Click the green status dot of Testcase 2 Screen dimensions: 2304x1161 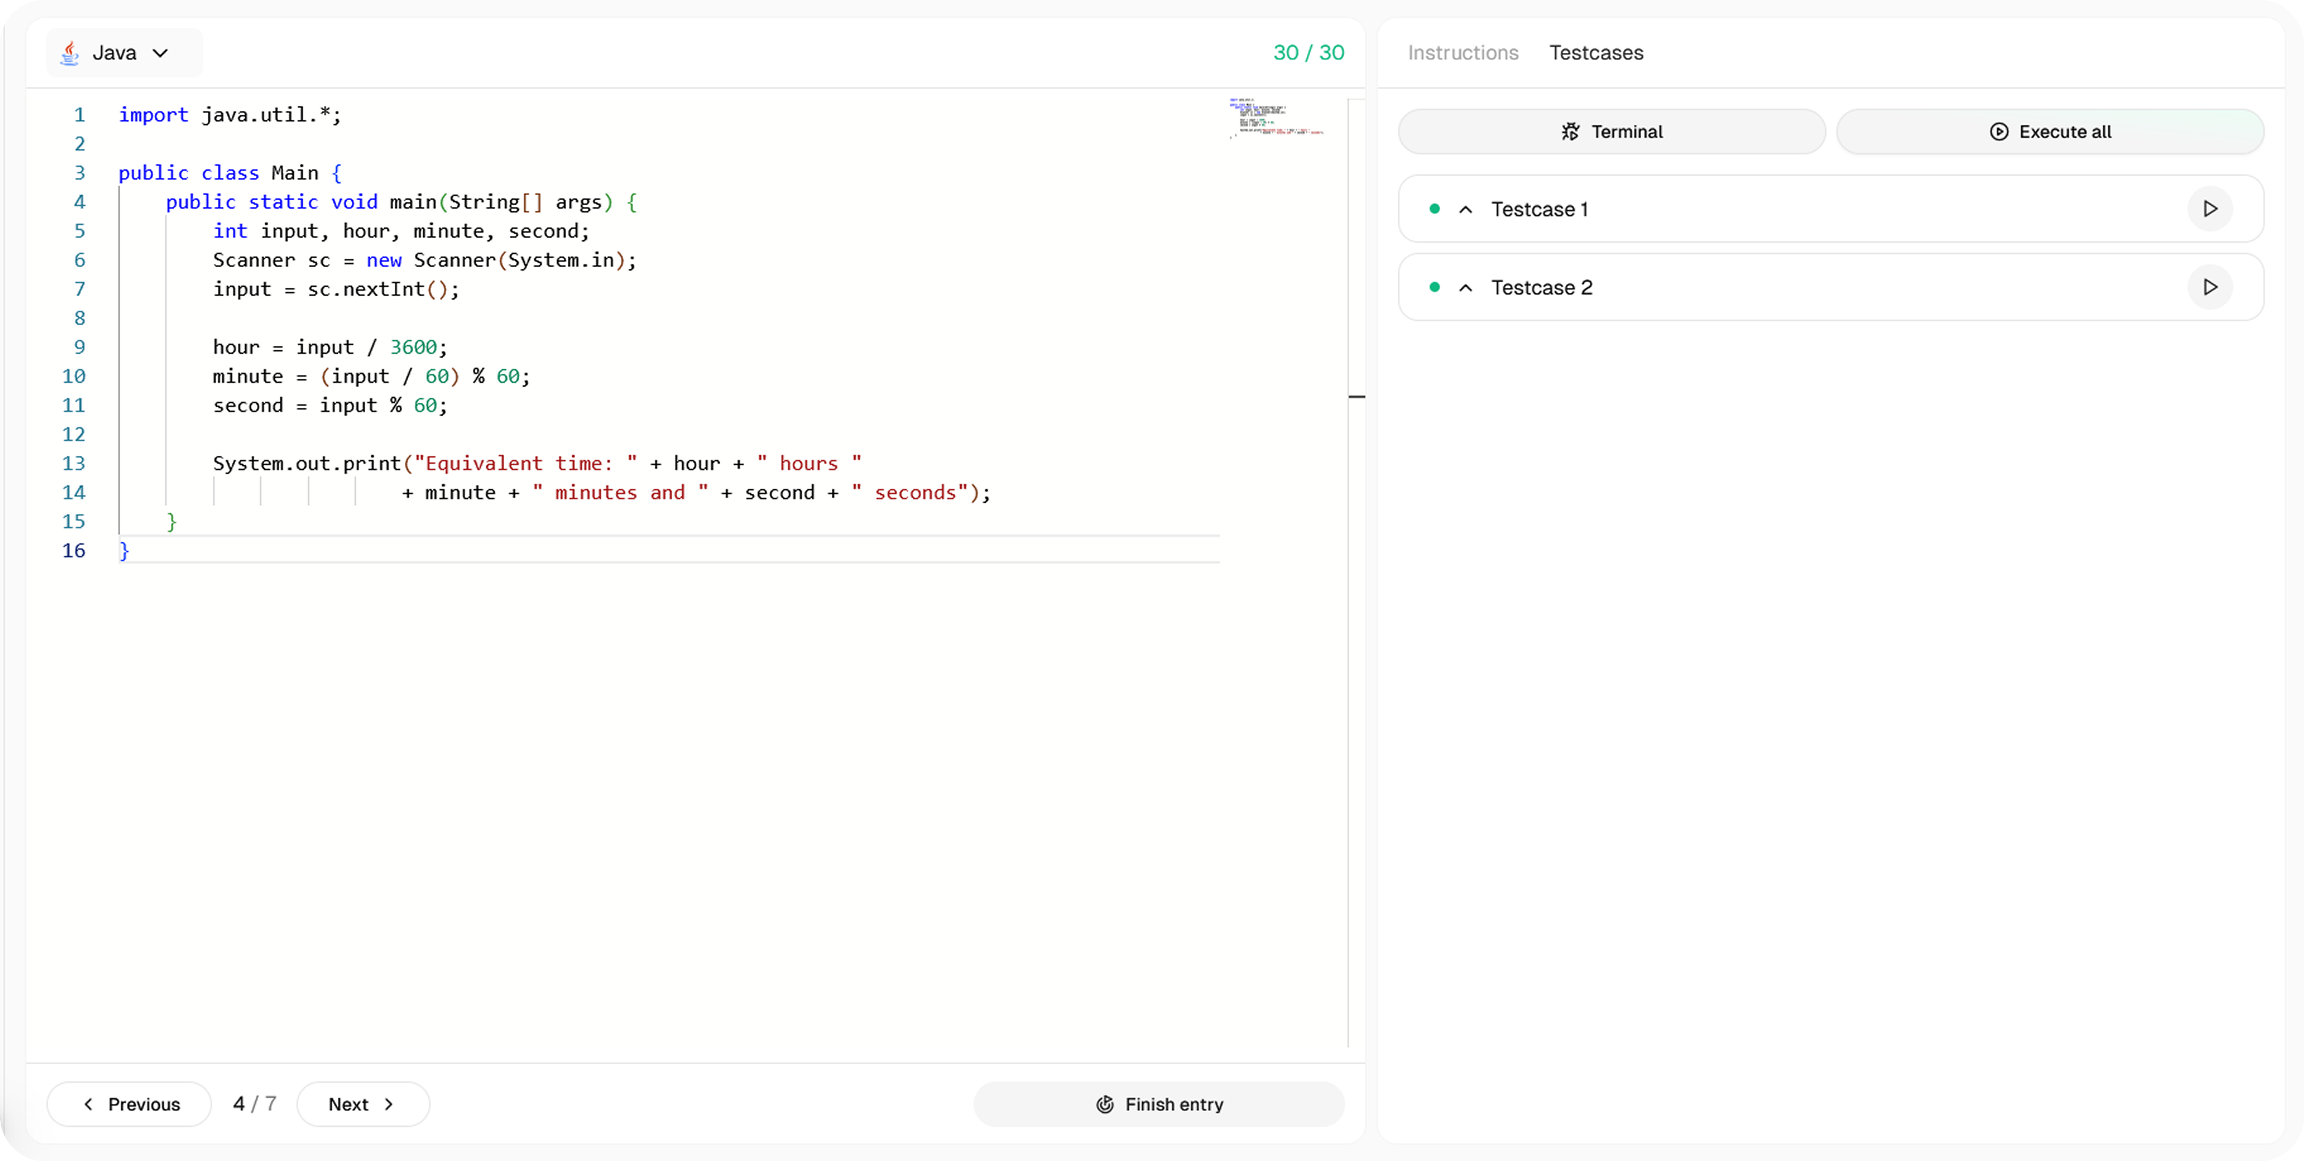(x=1434, y=287)
